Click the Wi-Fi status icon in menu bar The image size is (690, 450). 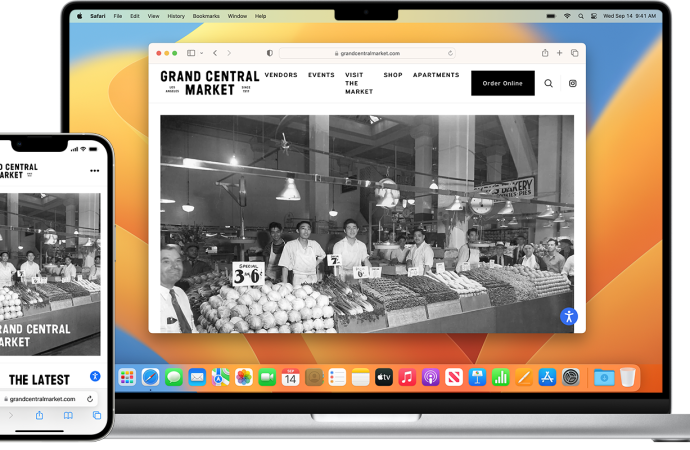point(567,16)
